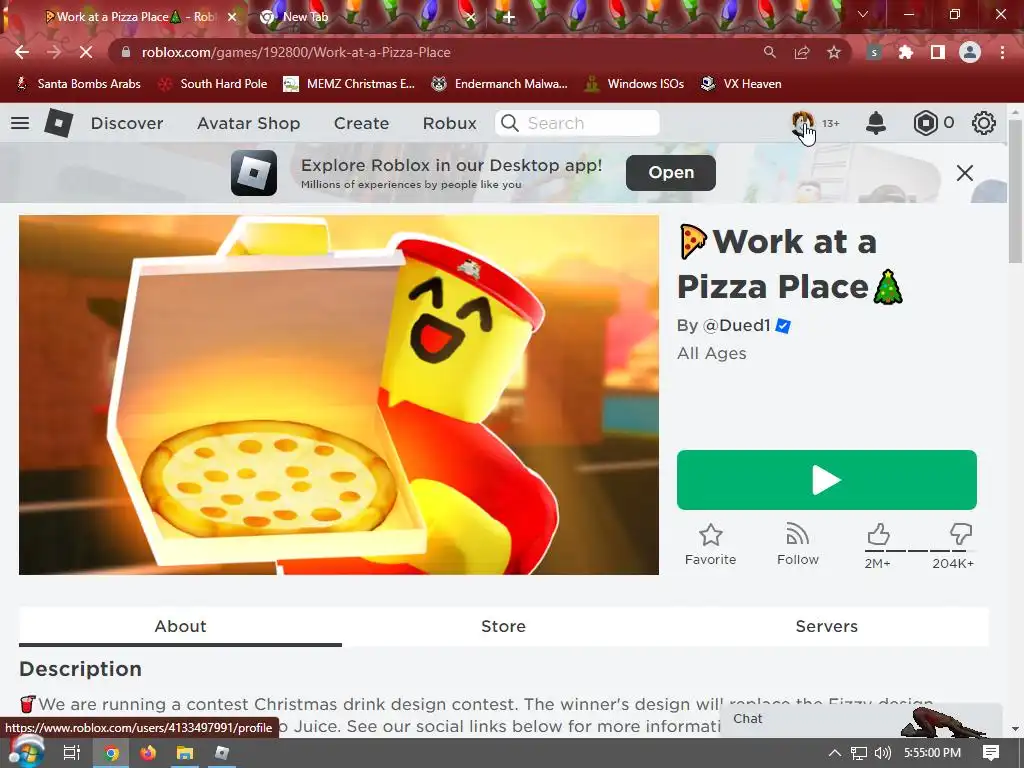
Task: Click the Chrome taskbar icon
Action: click(111, 753)
